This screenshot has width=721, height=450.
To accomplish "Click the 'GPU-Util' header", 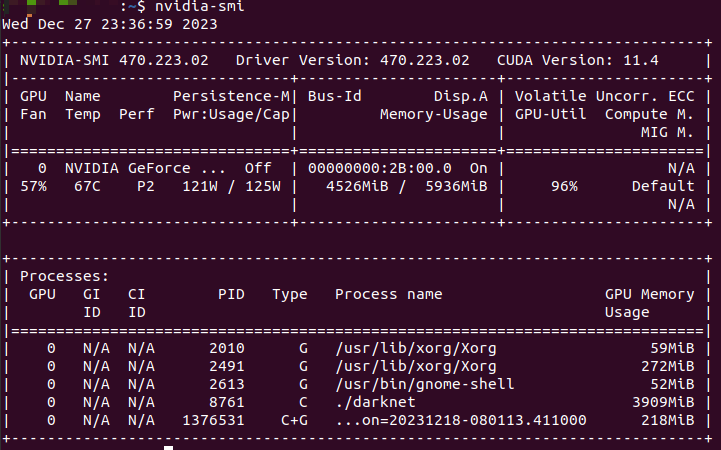I will [x=550, y=114].
